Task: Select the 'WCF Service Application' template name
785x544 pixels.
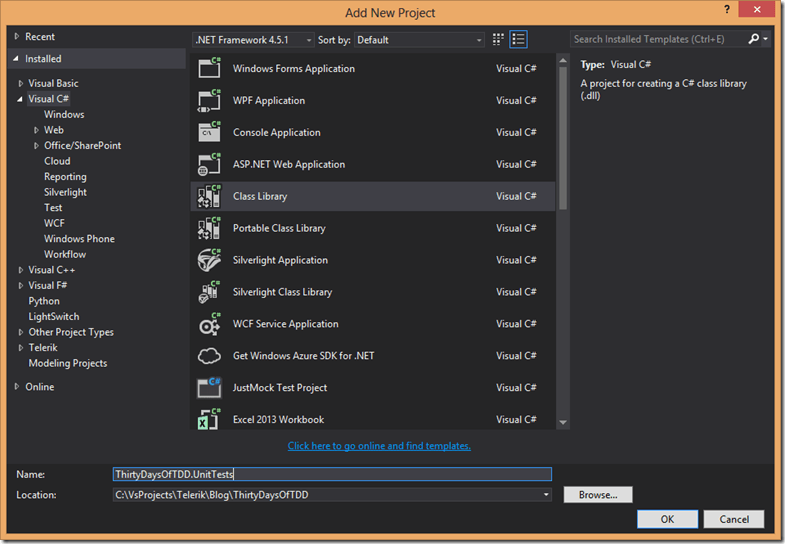Action: point(285,324)
